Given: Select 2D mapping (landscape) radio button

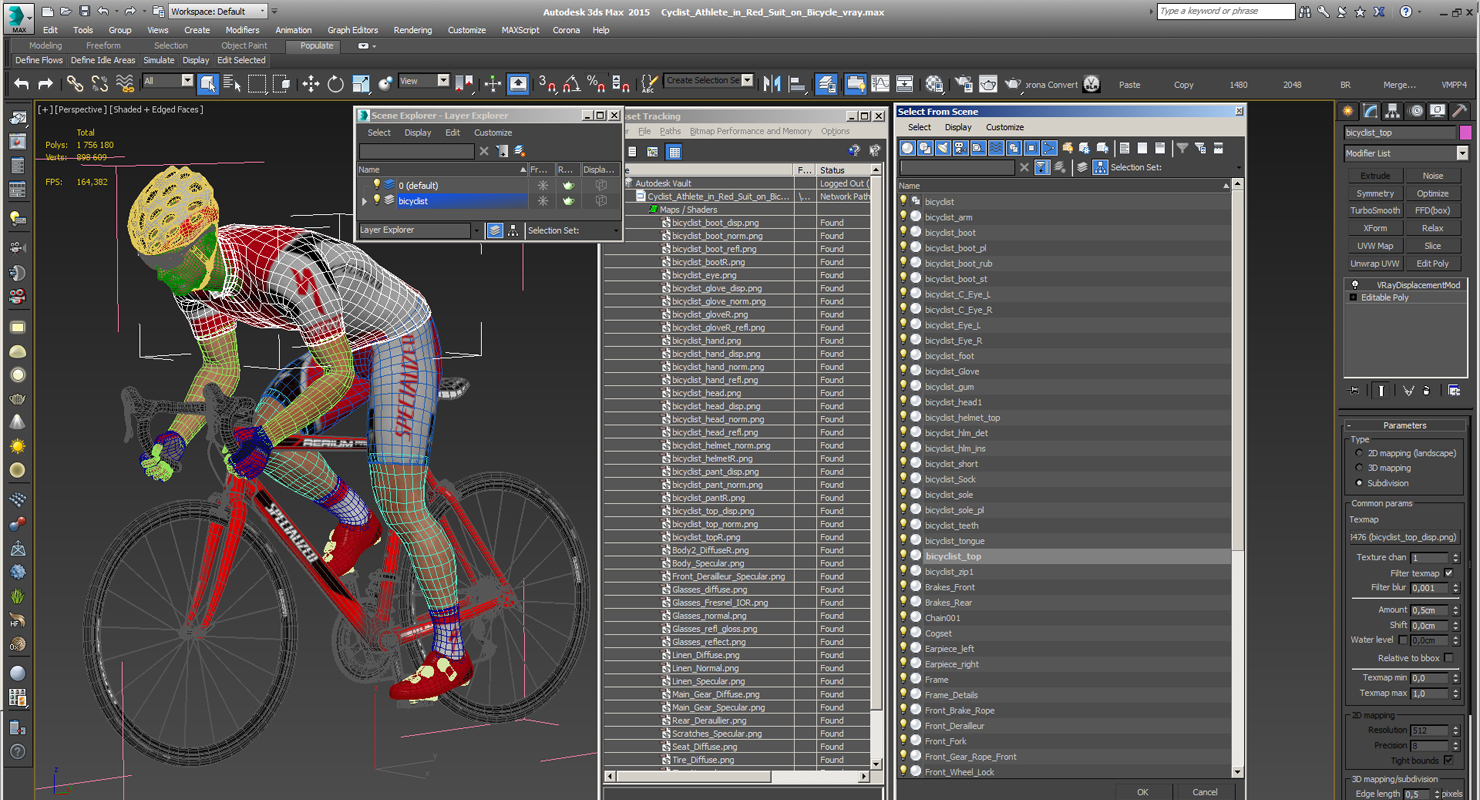Looking at the screenshot, I should [x=1359, y=453].
